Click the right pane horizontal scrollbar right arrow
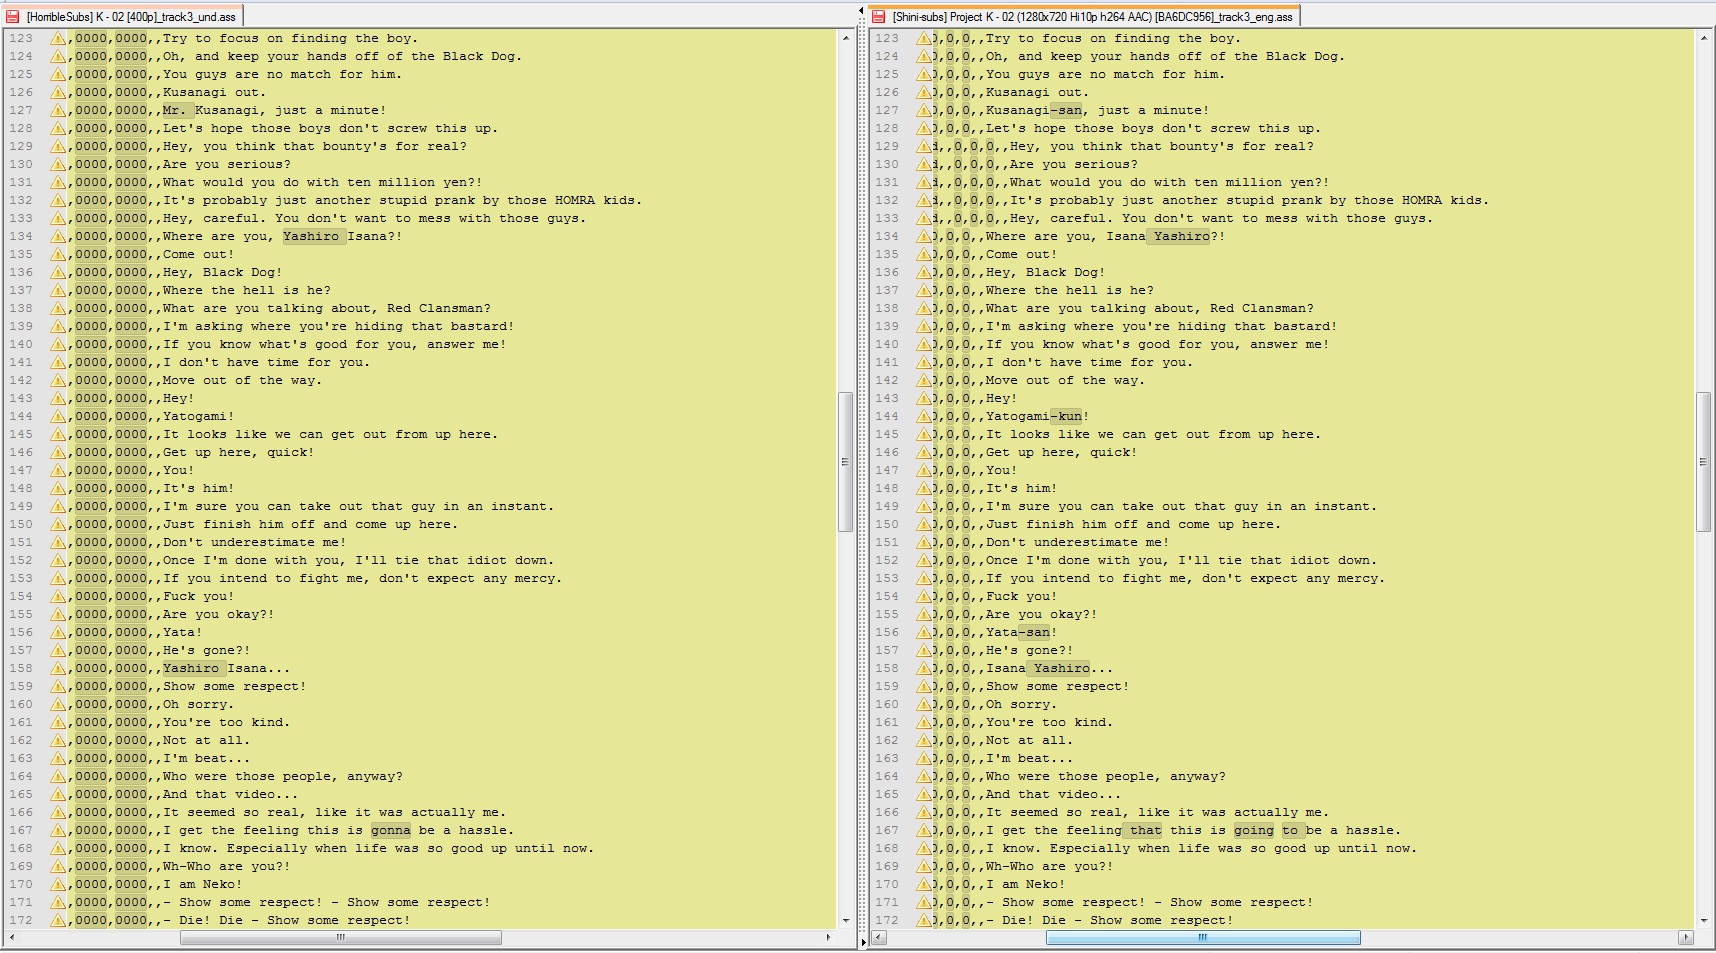 [x=1686, y=938]
